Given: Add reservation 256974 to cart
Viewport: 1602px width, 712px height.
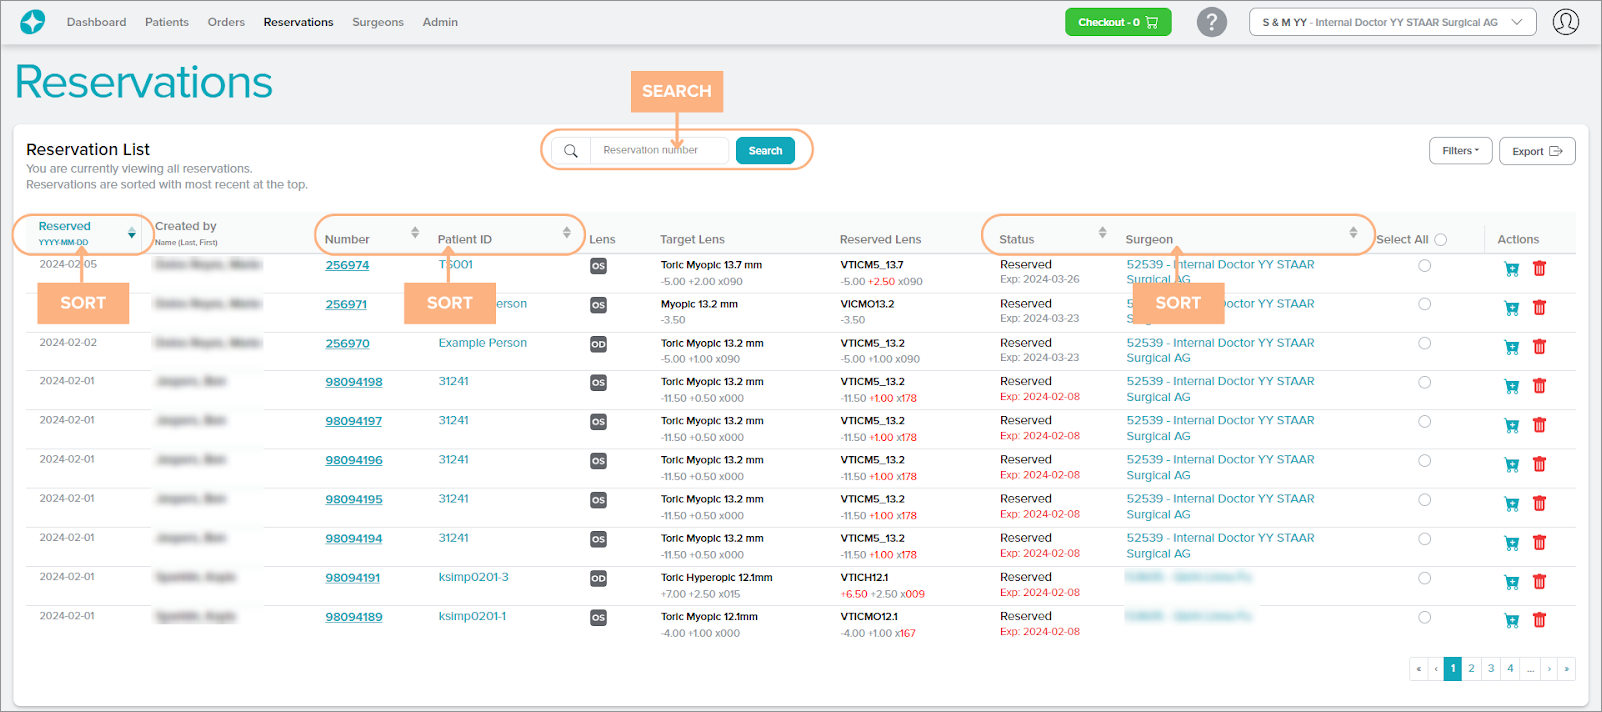Looking at the screenshot, I should pos(1511,269).
